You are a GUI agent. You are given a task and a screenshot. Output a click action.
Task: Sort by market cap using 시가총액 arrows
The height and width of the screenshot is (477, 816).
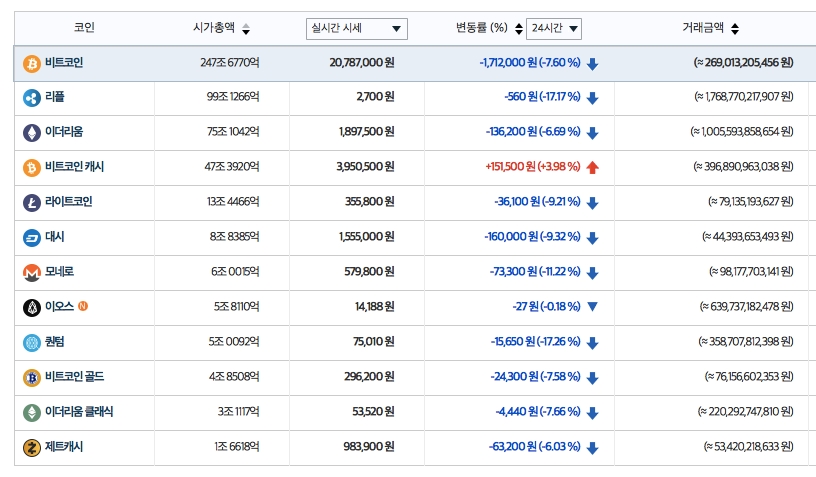click(x=246, y=29)
